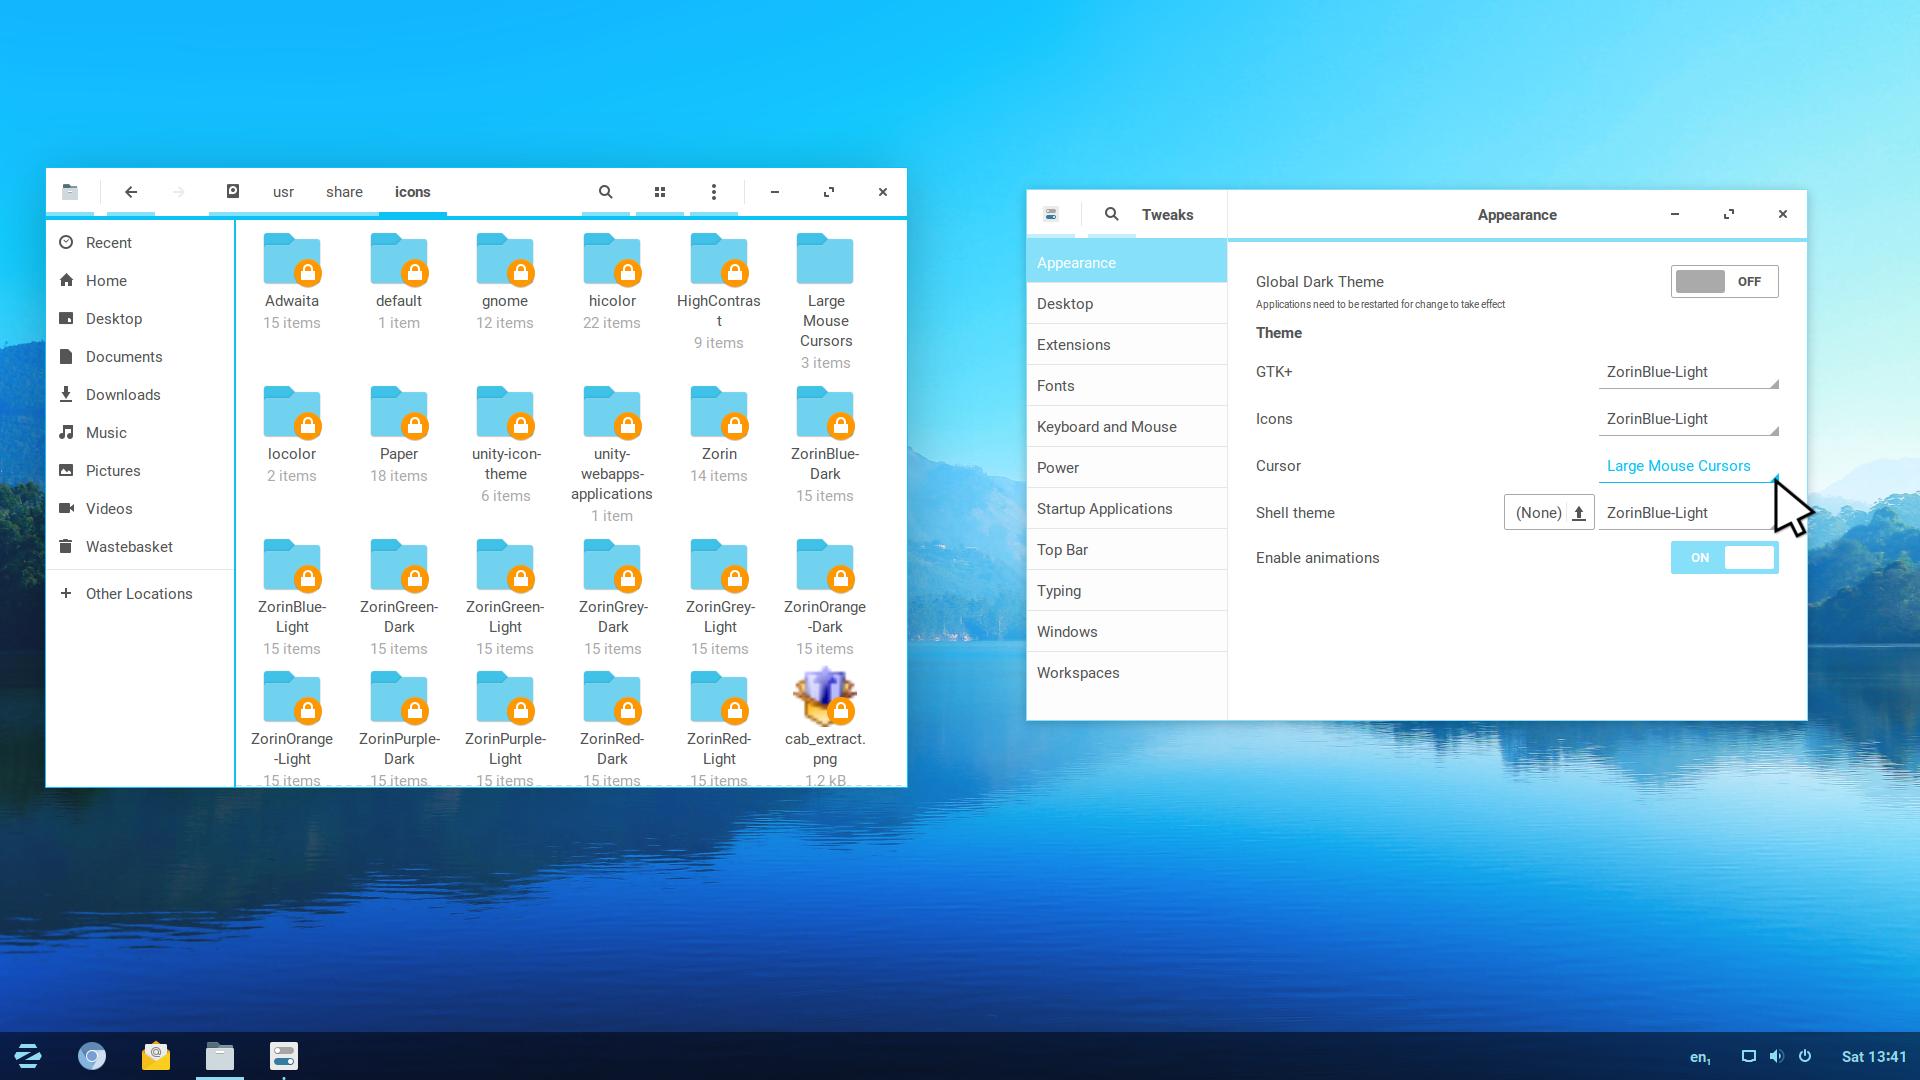Open Pictures in file manager sidebar
This screenshot has height=1080, width=1920.
140,471
